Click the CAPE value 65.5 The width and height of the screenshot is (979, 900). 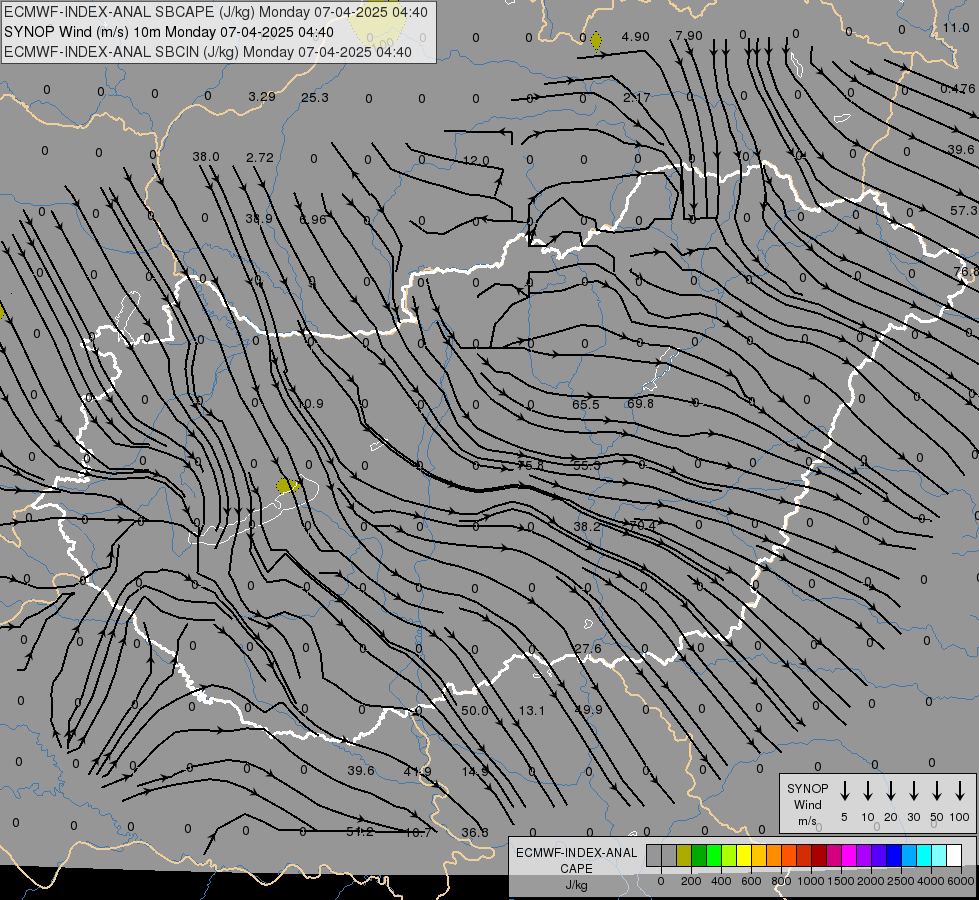coord(586,405)
